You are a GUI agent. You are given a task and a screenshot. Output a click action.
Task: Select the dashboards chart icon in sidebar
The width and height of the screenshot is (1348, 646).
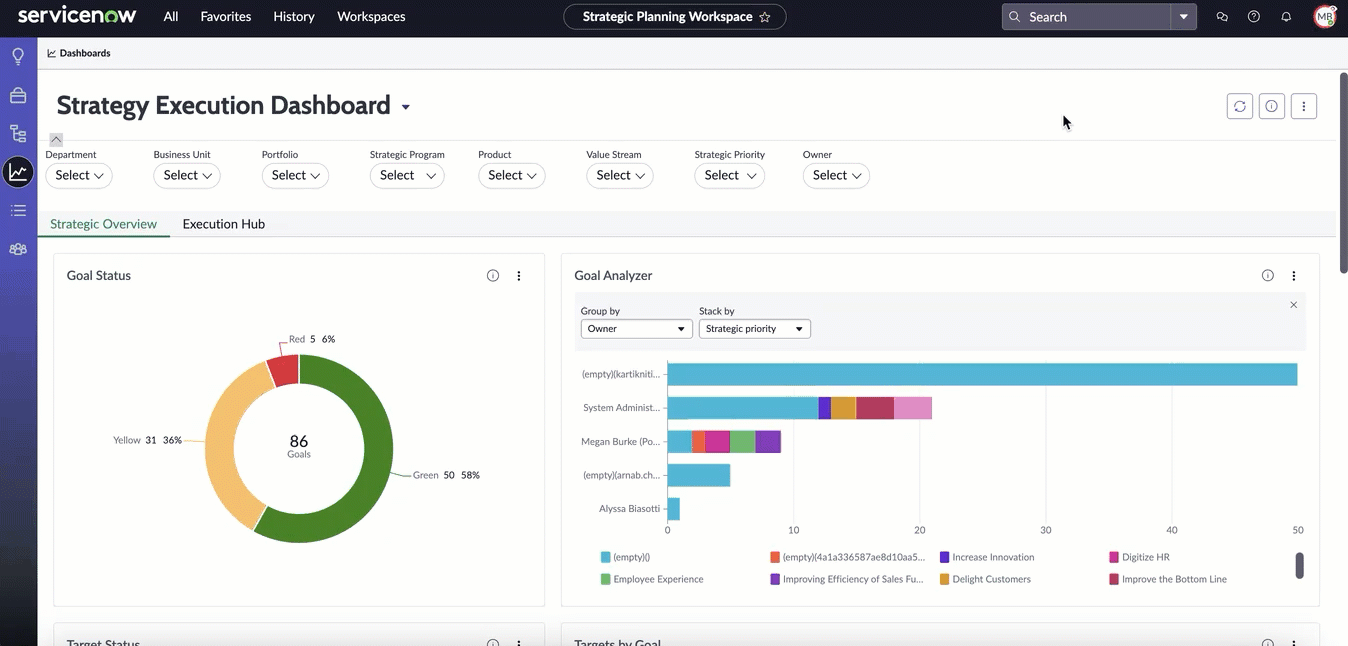18,172
